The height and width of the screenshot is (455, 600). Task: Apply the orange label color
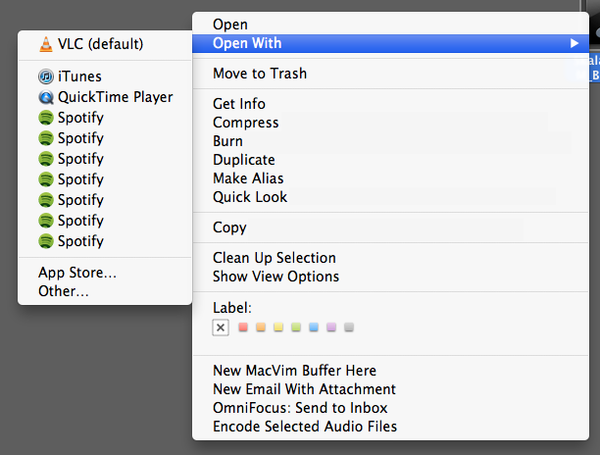261,327
